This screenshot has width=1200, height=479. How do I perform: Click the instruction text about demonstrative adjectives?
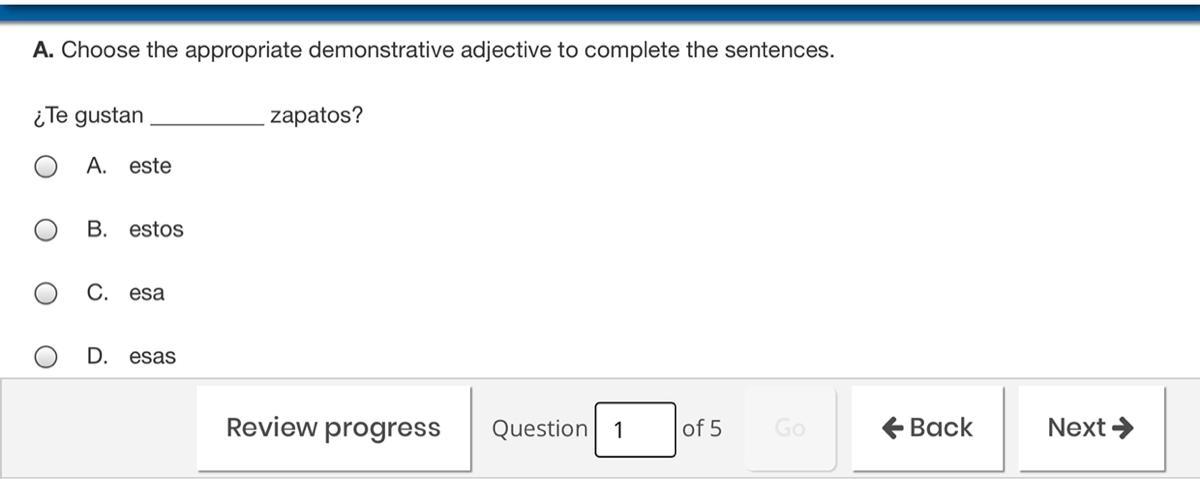point(433,51)
